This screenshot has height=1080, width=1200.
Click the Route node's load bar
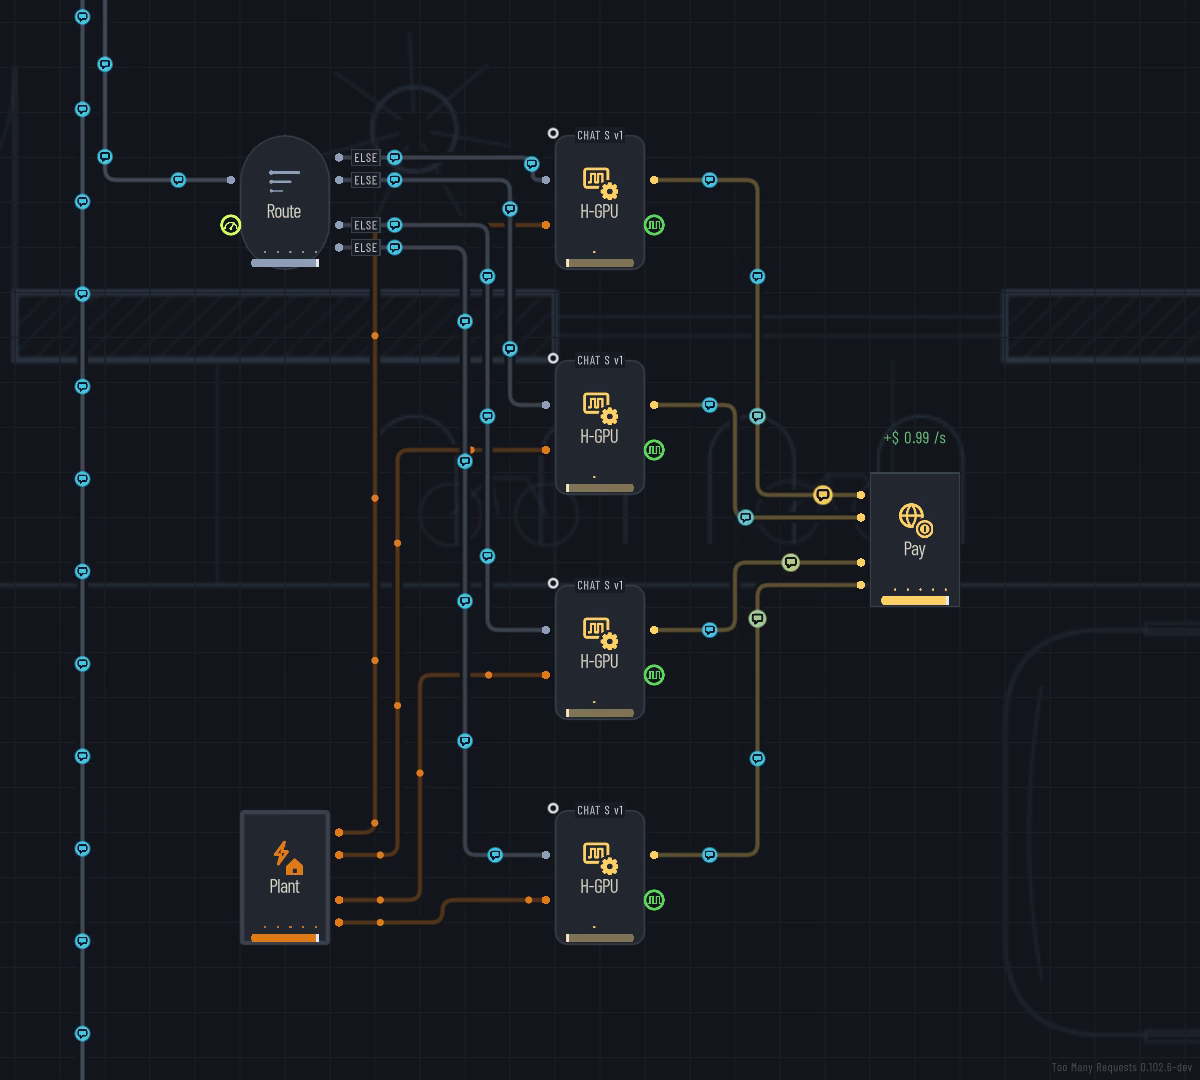(285, 263)
